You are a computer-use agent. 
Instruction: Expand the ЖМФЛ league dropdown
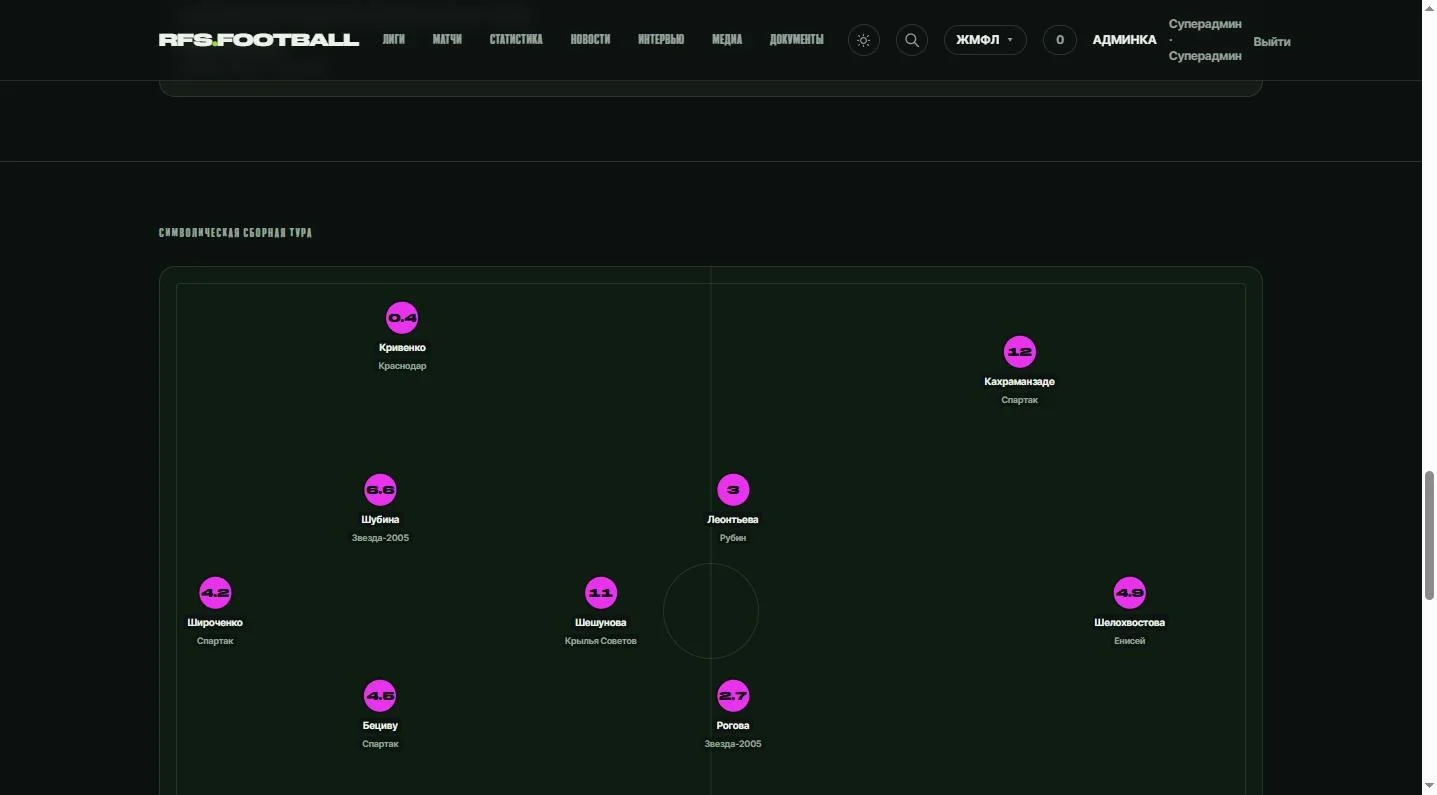click(x=985, y=40)
